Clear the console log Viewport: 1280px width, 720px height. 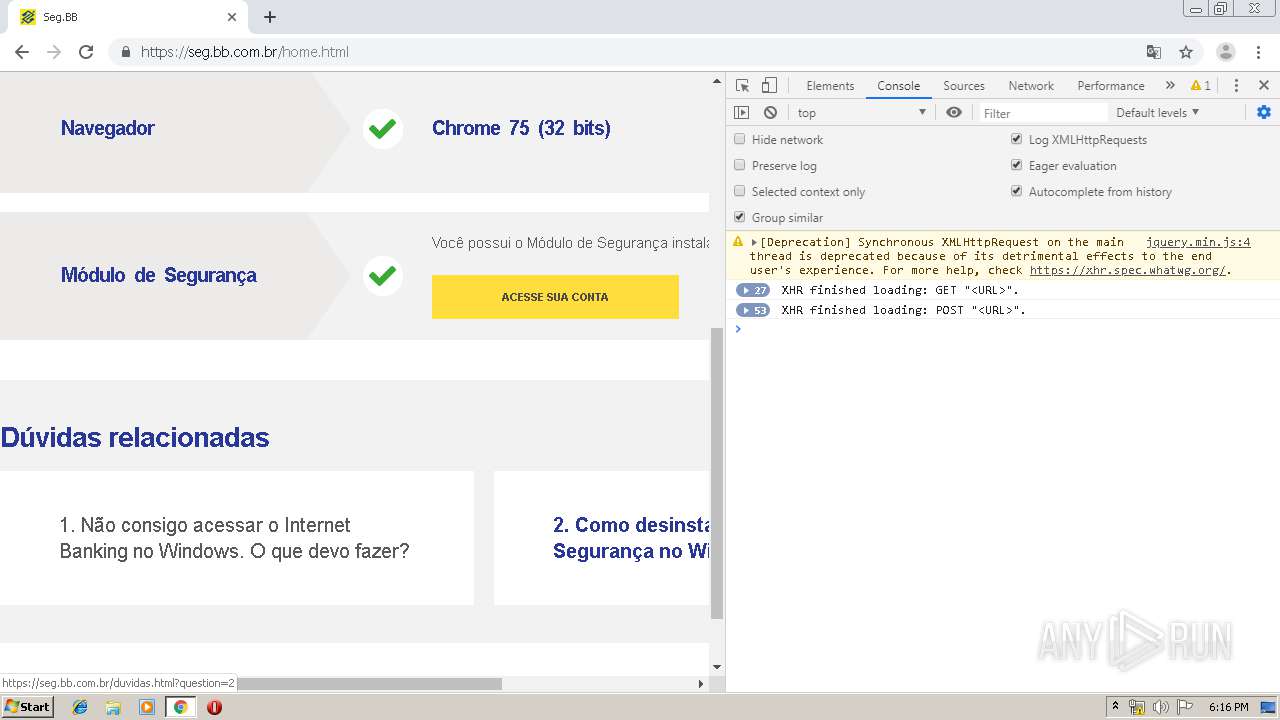[x=770, y=113]
